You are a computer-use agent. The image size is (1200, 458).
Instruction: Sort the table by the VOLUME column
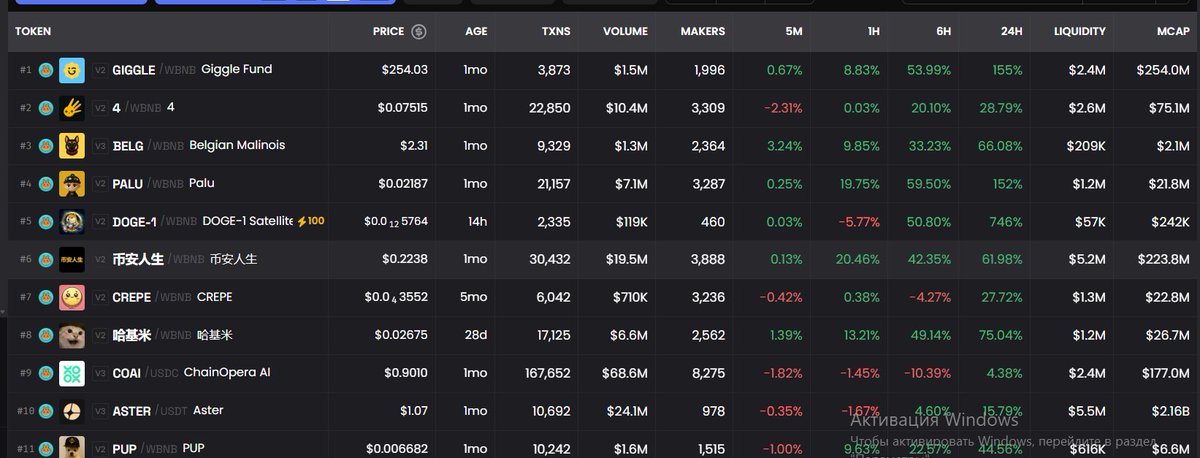coord(625,32)
